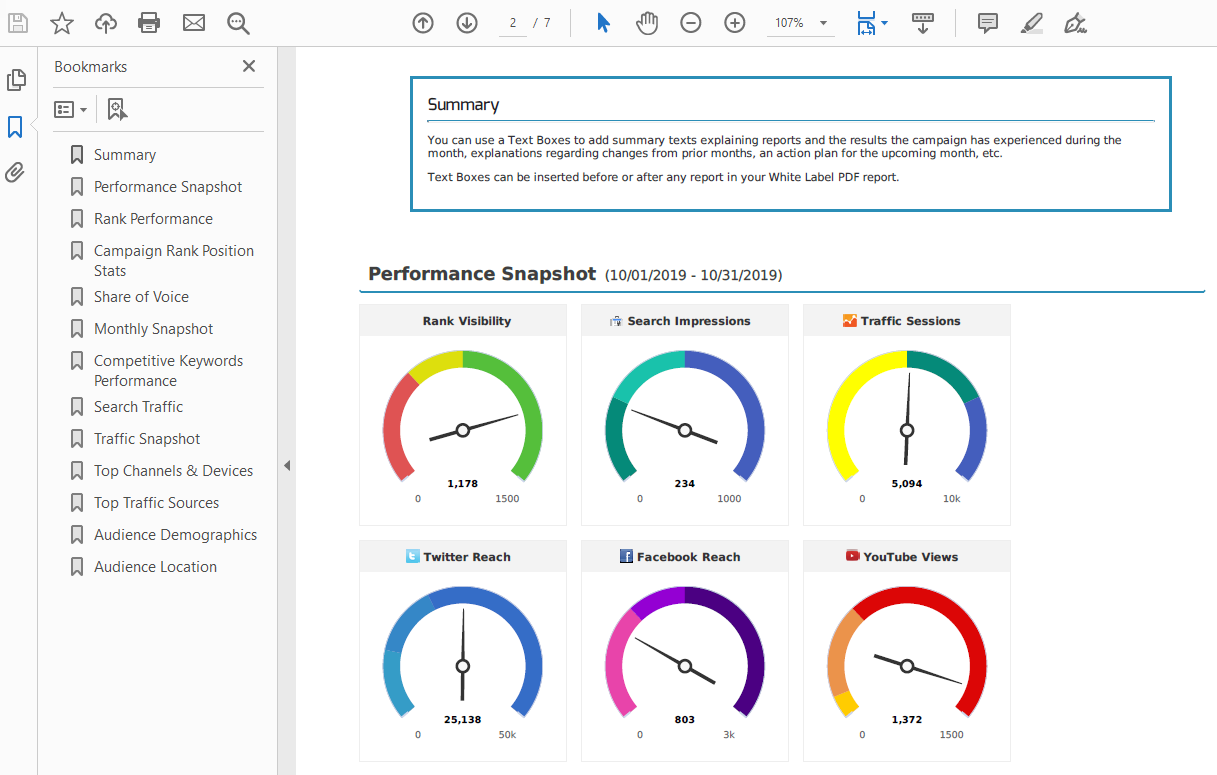Collapse the navigation pane with the arrow
The width and height of the screenshot is (1217, 775).
coord(287,465)
